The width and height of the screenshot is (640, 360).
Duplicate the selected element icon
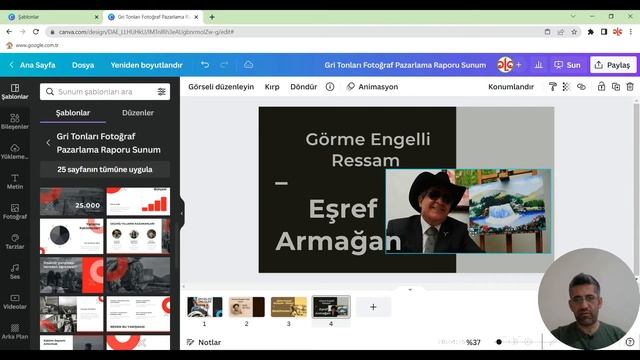[x=616, y=87]
